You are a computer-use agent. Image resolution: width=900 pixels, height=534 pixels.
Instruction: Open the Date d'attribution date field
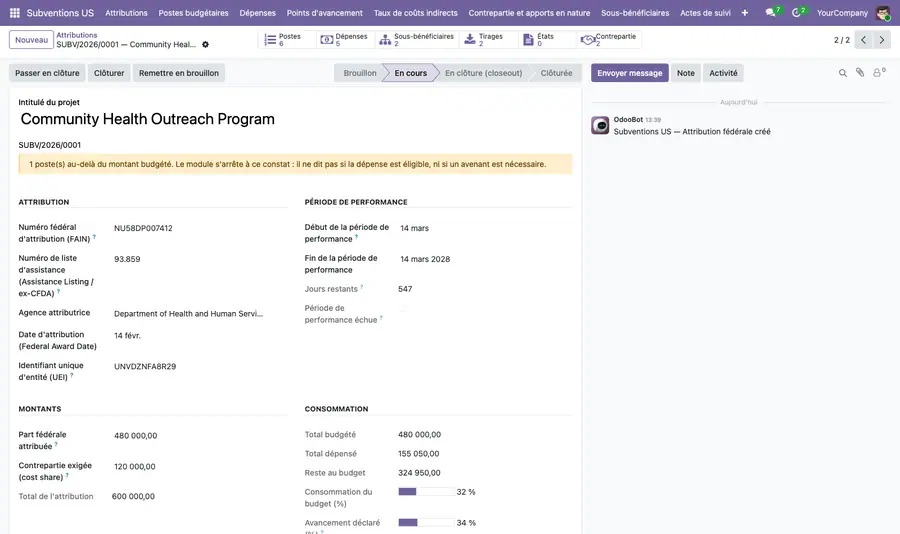(x=200, y=335)
